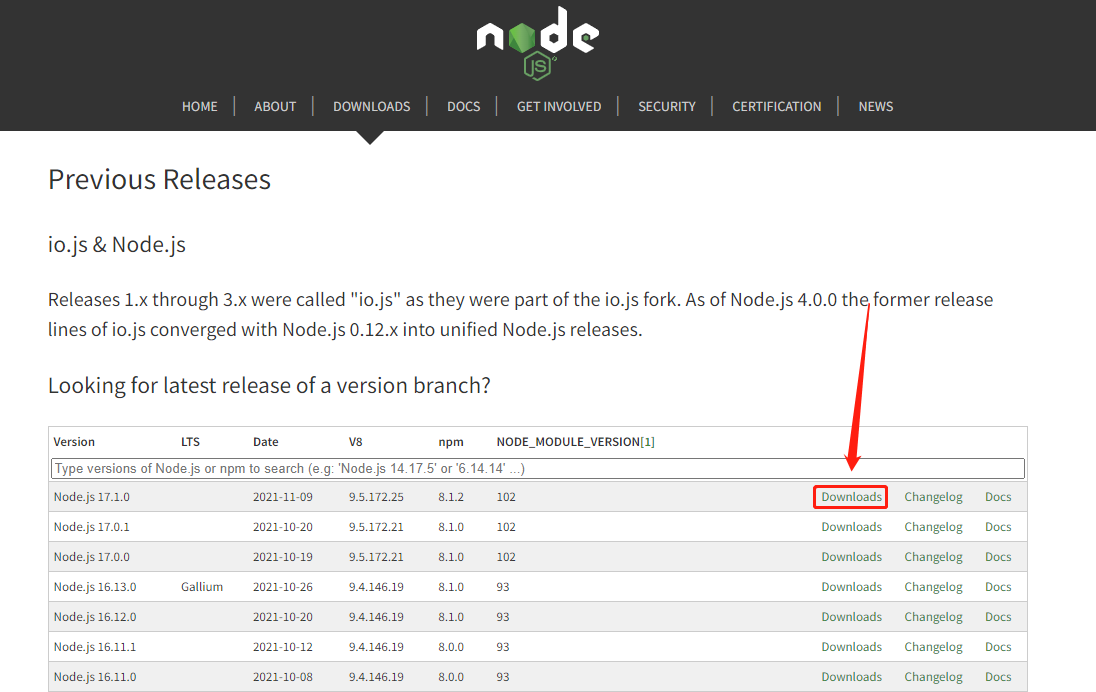View Docs for Node.js 17.0.1

pyautogui.click(x=998, y=527)
